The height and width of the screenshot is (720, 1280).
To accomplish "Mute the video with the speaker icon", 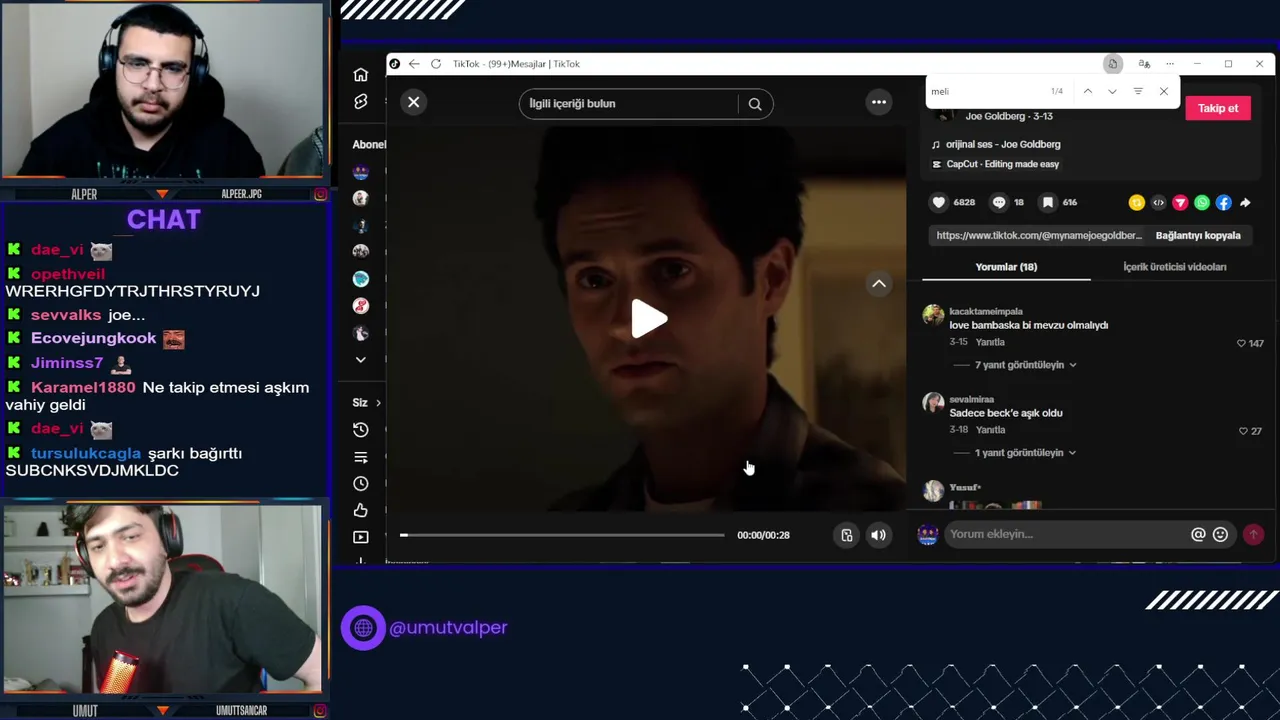I will point(878,535).
